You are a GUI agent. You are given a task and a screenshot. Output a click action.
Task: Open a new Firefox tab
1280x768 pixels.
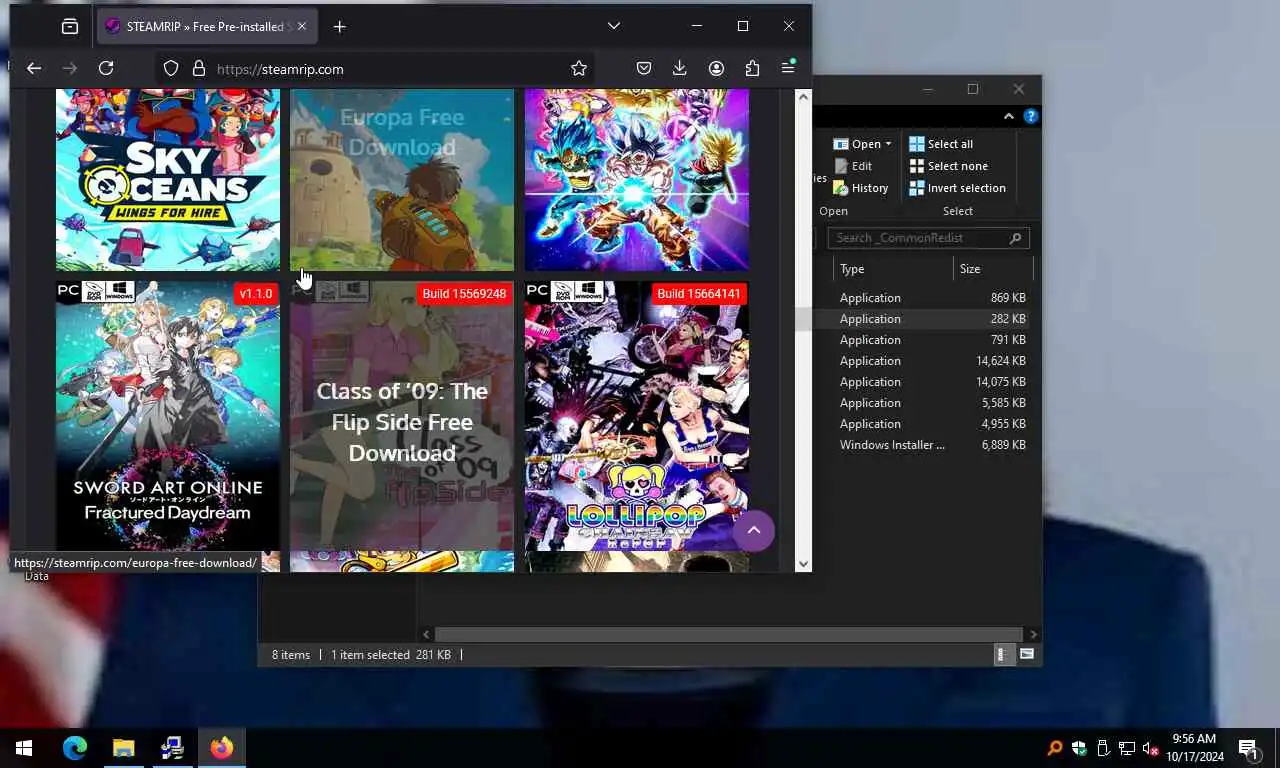(339, 27)
